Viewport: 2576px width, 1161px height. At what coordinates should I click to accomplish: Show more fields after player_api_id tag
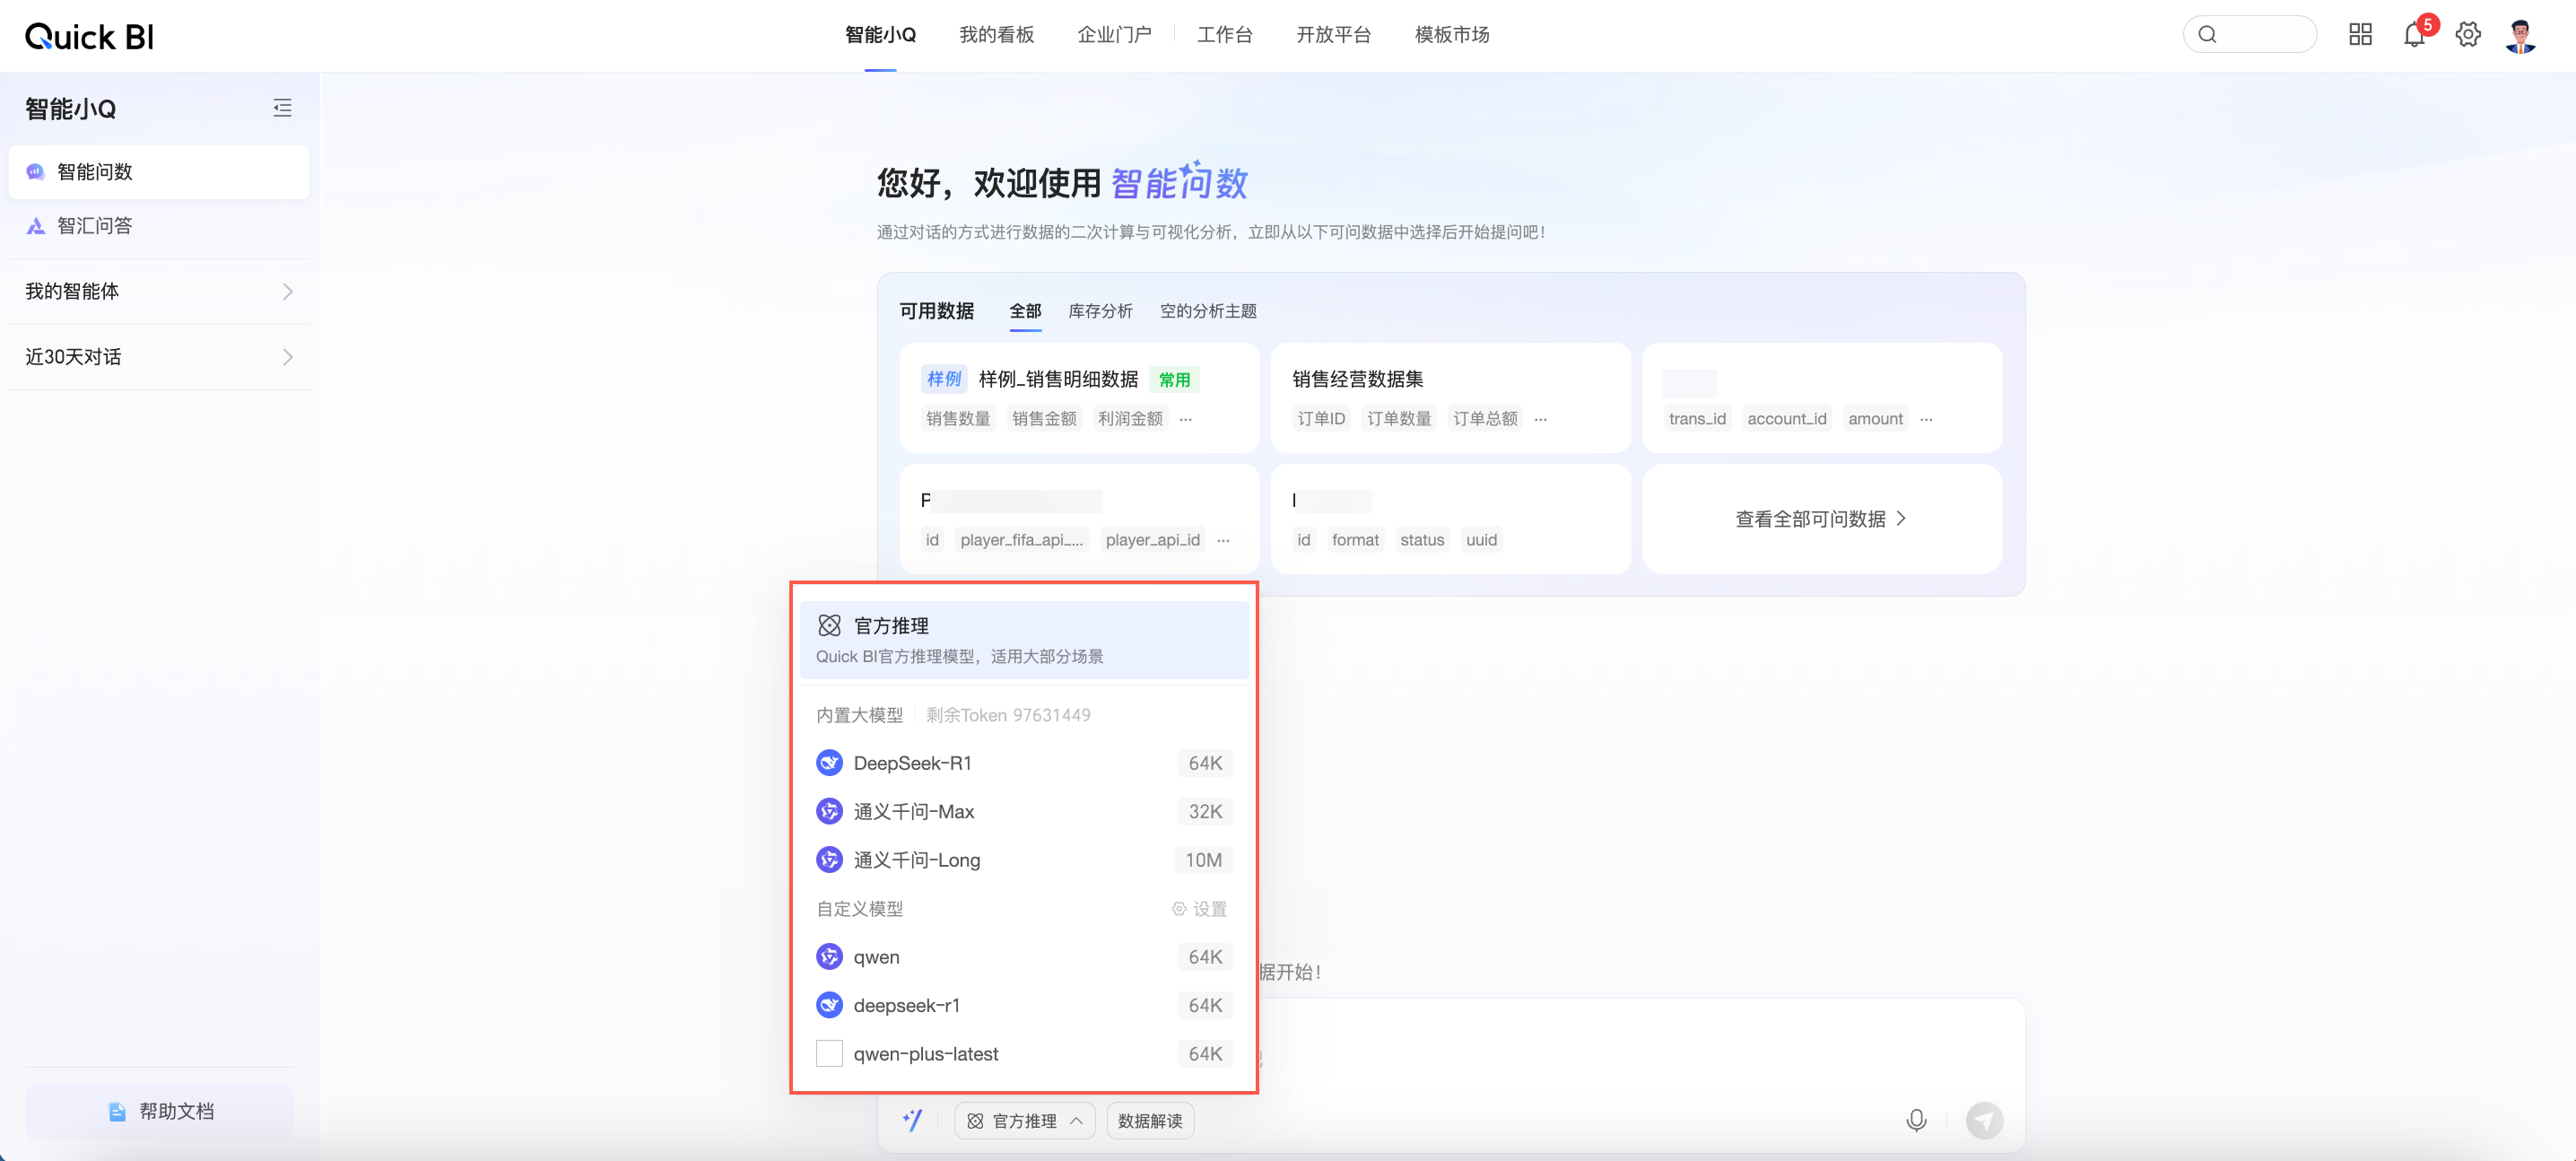1223,540
